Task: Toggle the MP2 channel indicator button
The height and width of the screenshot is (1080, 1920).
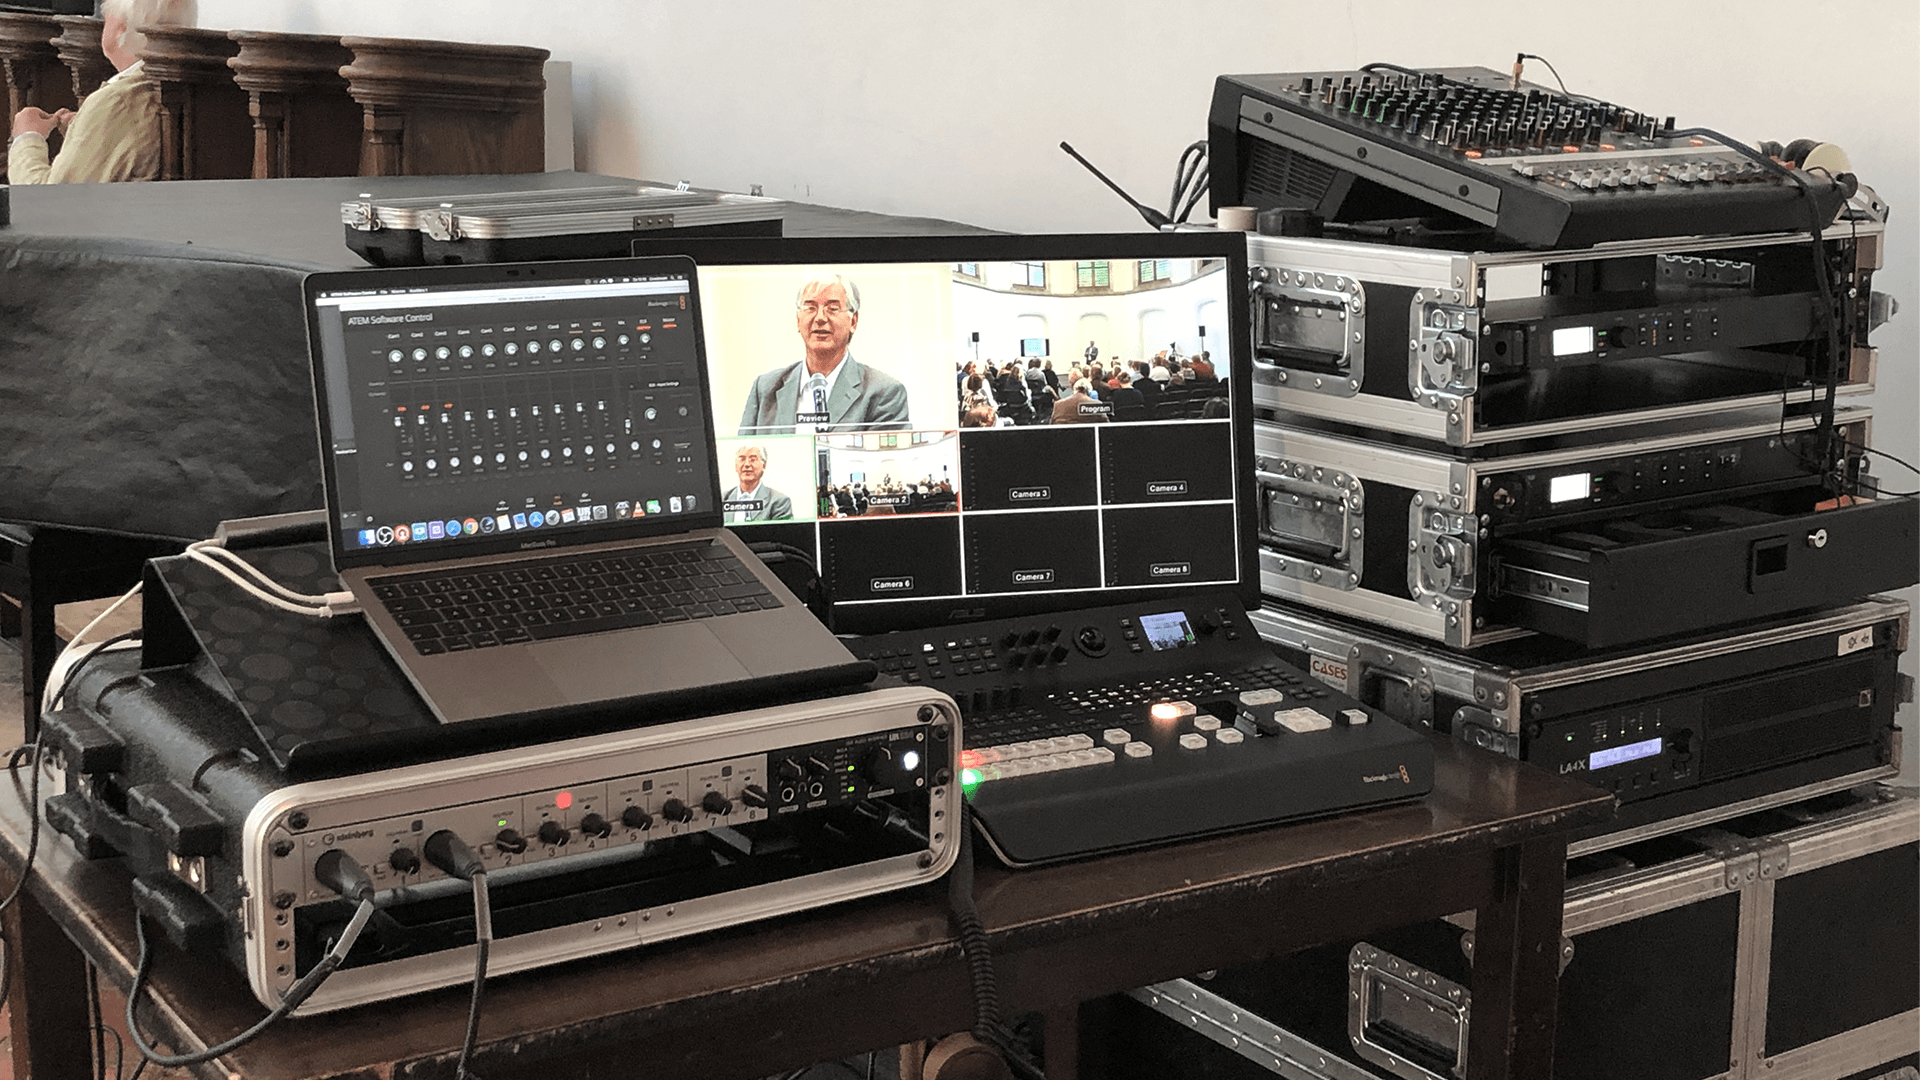Action: 597,330
